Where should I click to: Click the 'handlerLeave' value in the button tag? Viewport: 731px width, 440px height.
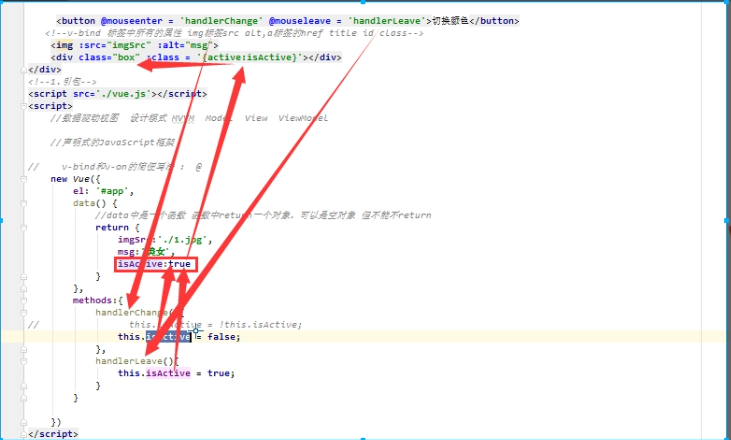pyautogui.click(x=386, y=21)
